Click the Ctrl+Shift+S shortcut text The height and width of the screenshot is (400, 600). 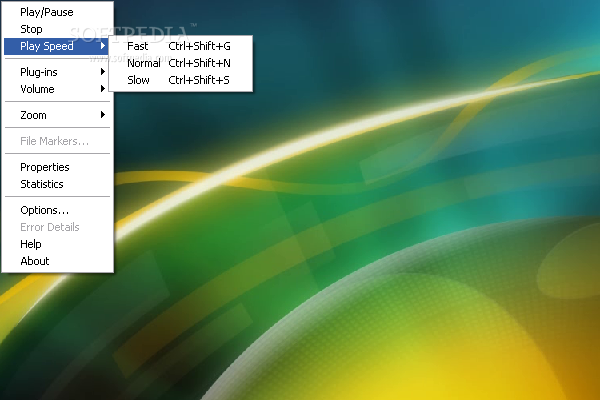coord(199,80)
